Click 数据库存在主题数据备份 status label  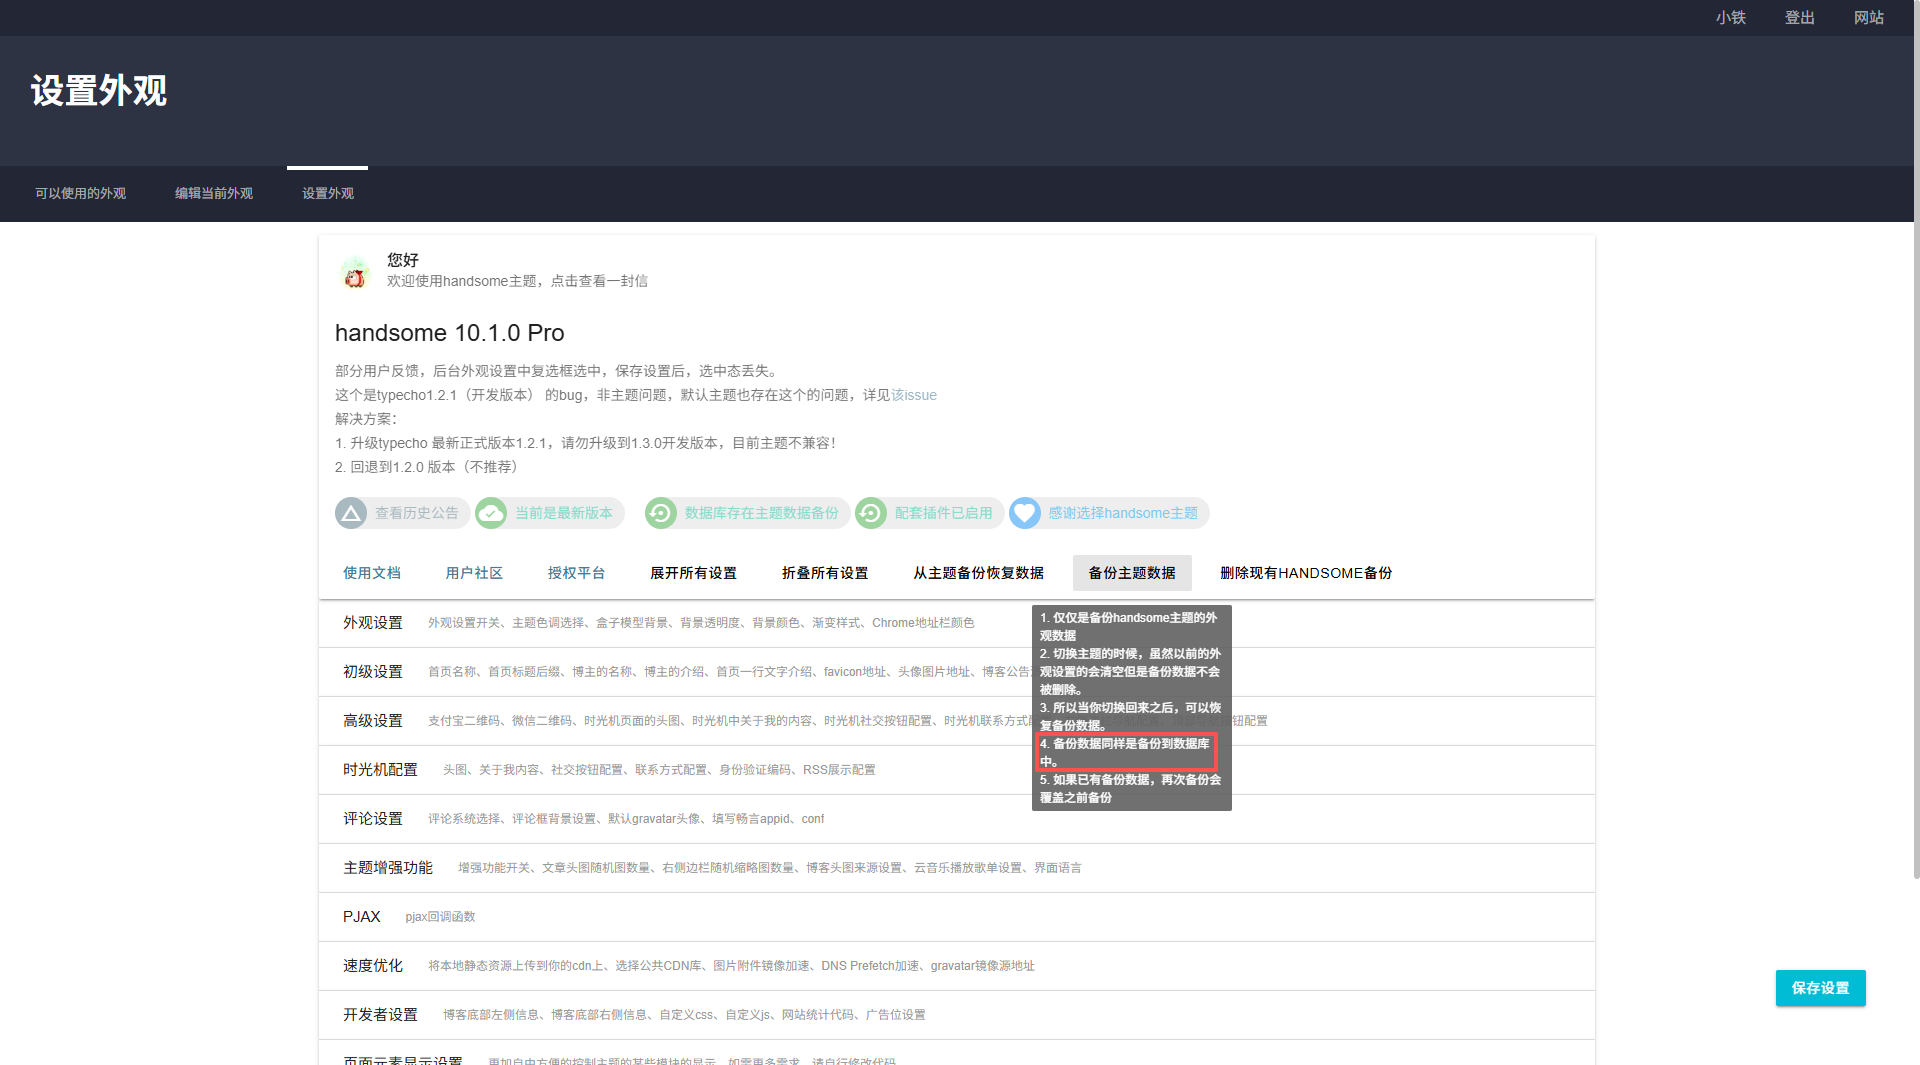[762, 514]
